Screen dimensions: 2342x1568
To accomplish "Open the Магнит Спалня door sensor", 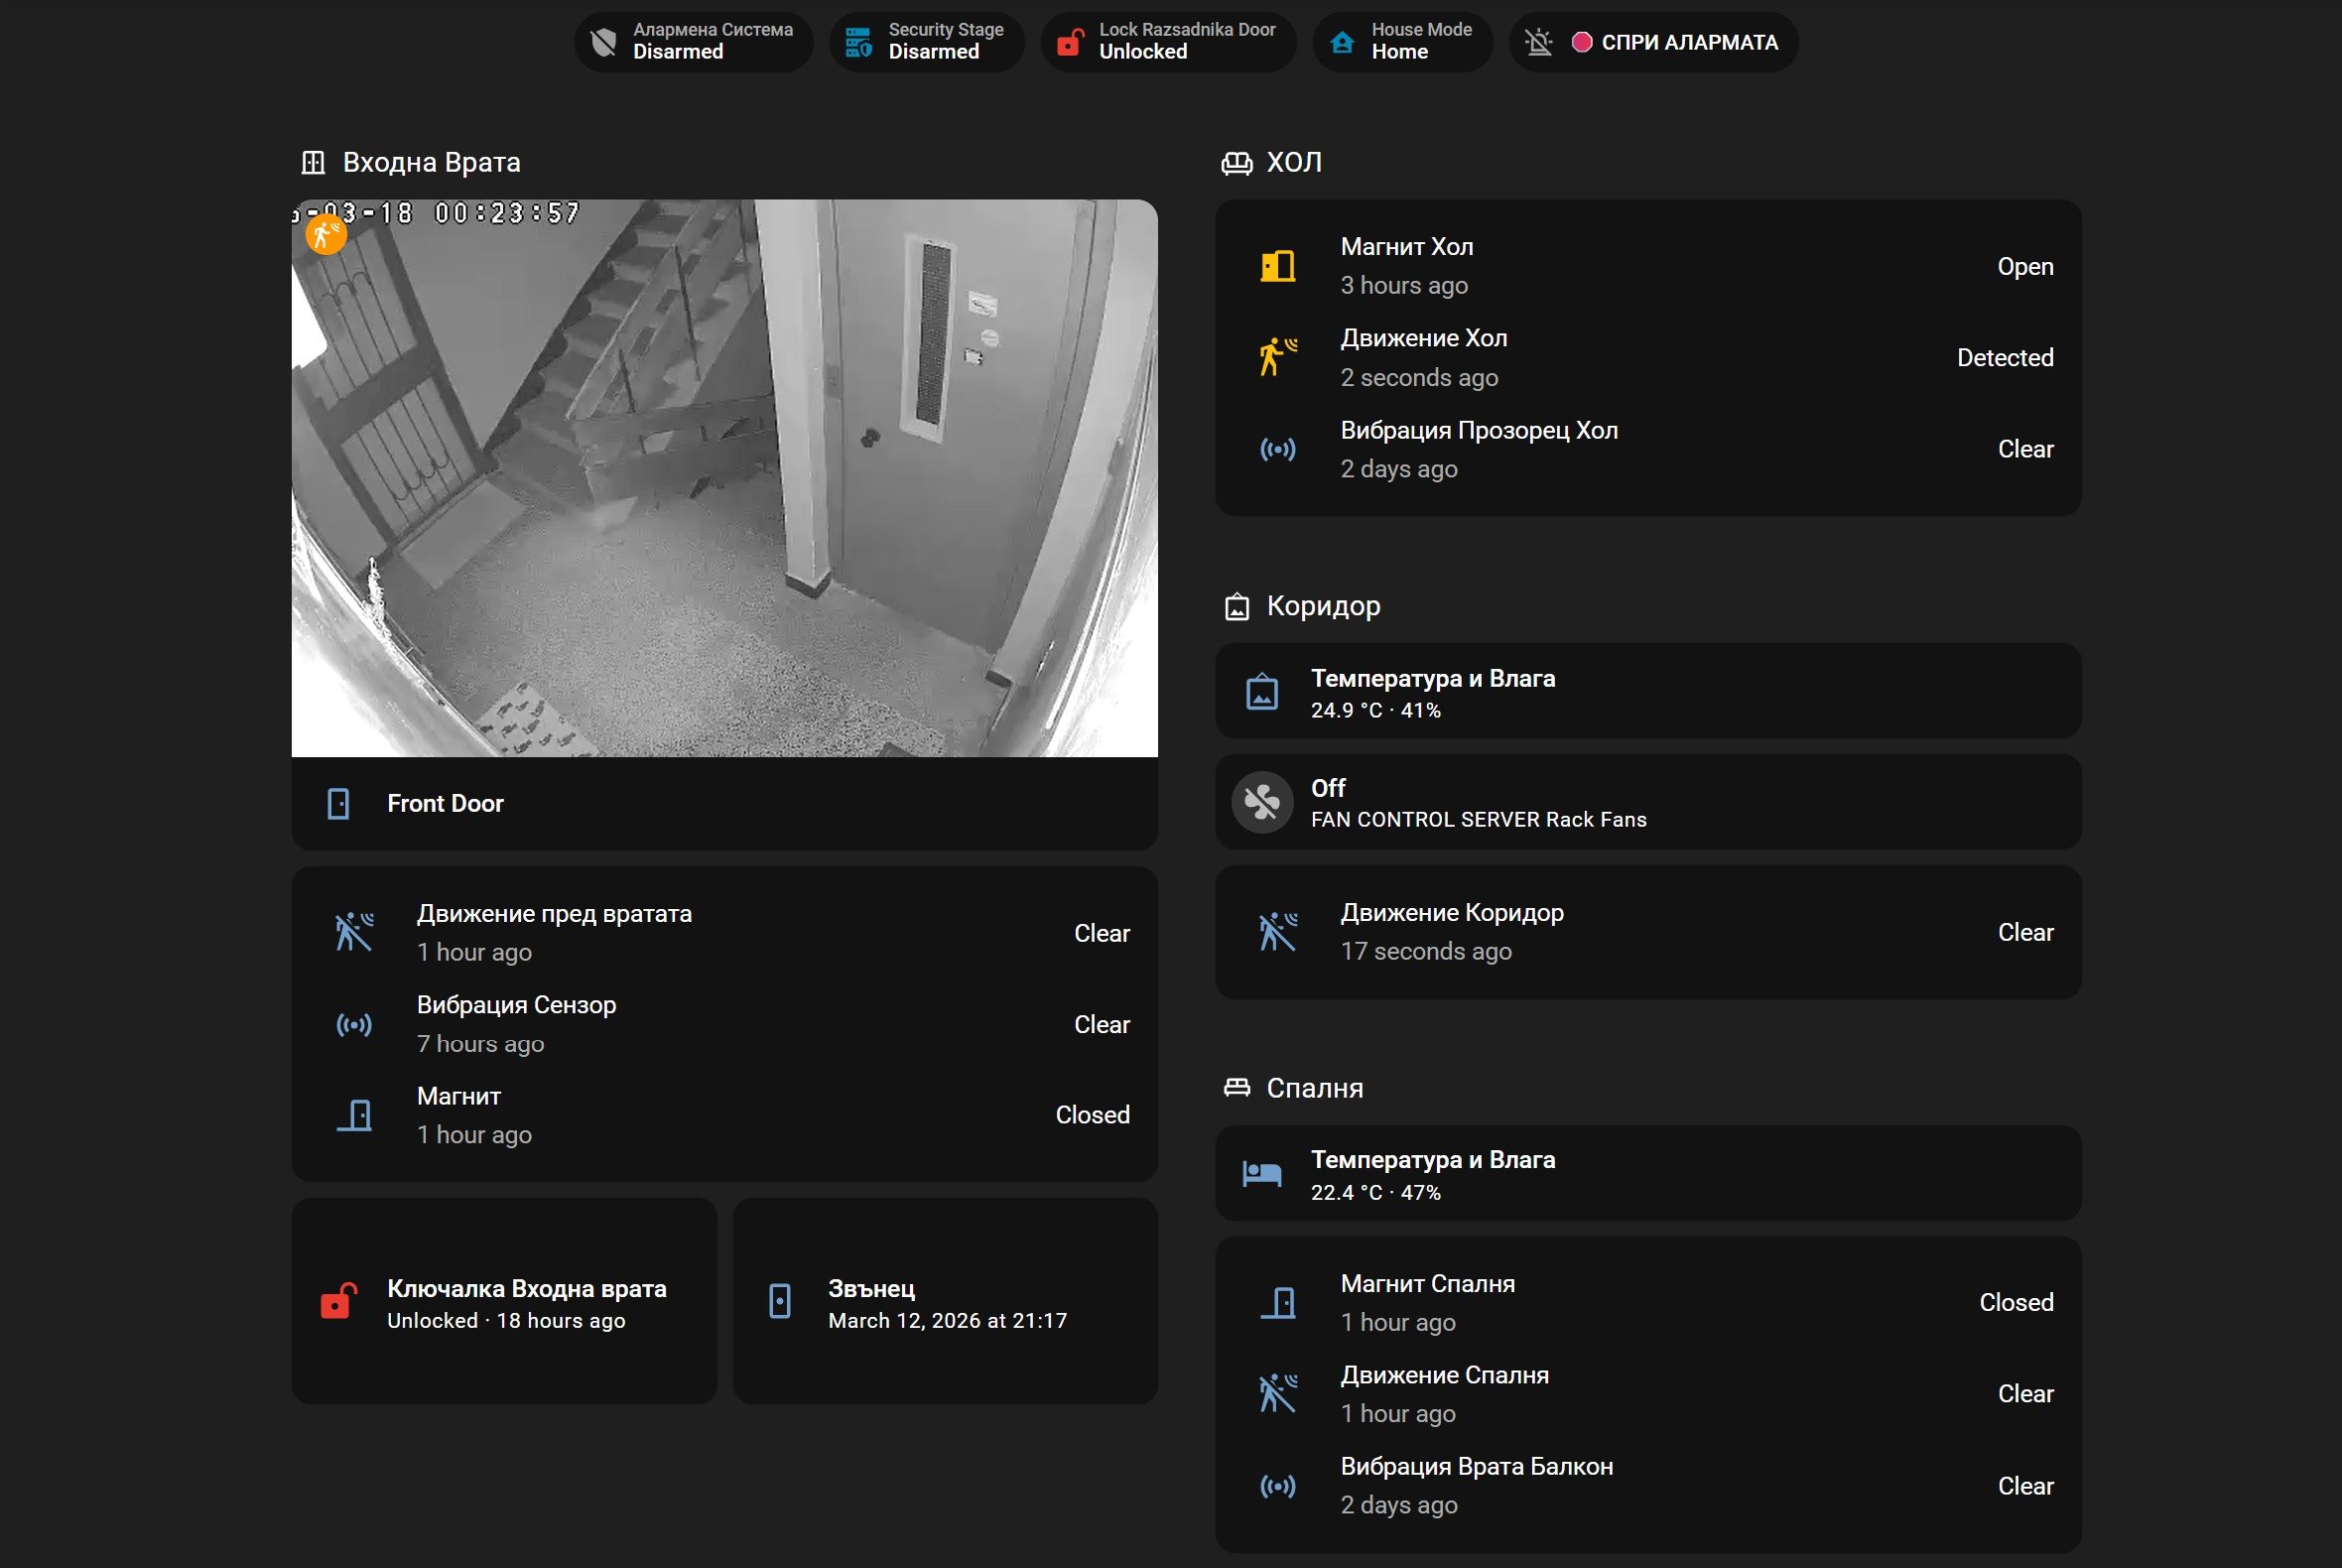I will 1427,1302.
